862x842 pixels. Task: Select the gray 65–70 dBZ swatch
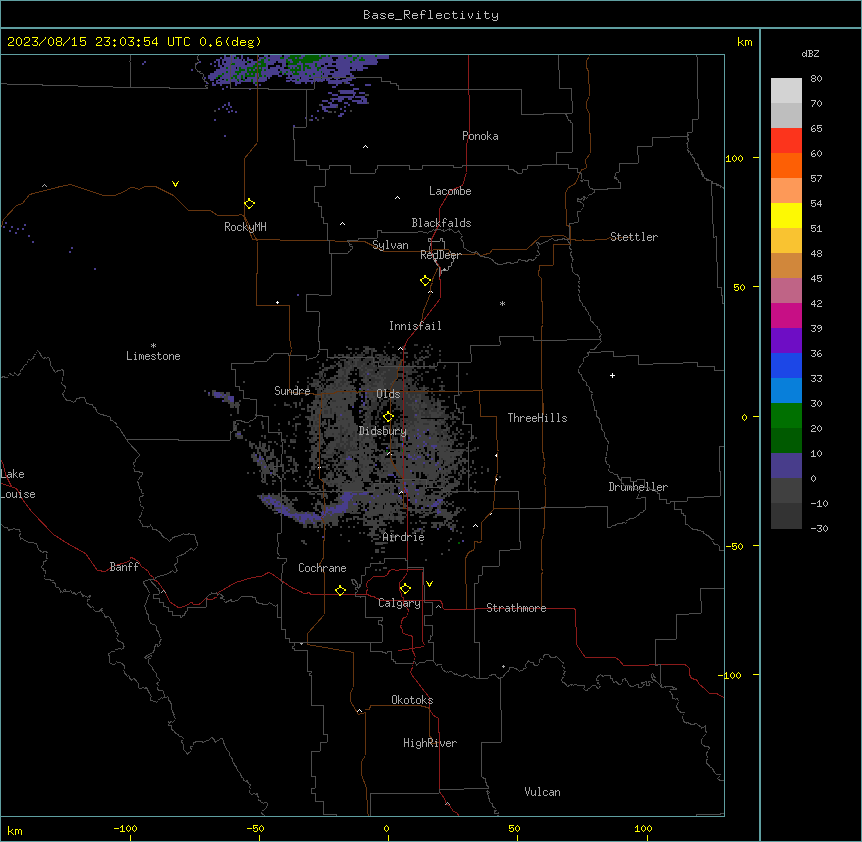(786, 115)
